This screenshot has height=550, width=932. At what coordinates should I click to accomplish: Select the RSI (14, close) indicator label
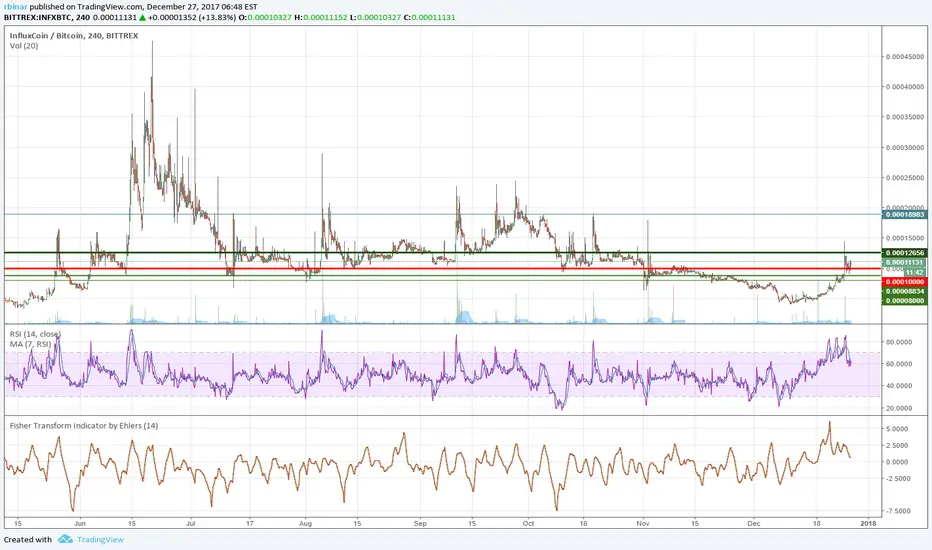coord(35,334)
